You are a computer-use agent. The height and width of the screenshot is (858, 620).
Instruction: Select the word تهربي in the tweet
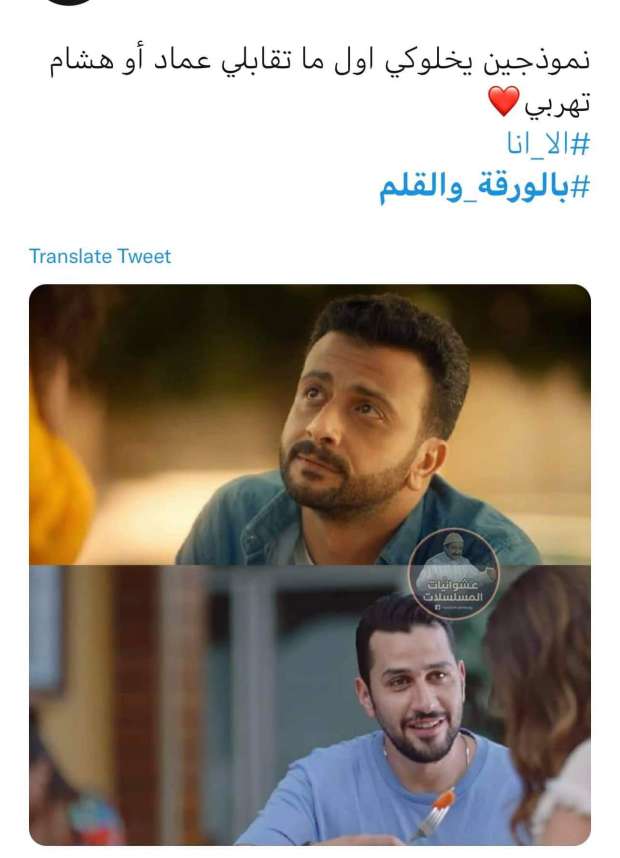[x=557, y=104]
